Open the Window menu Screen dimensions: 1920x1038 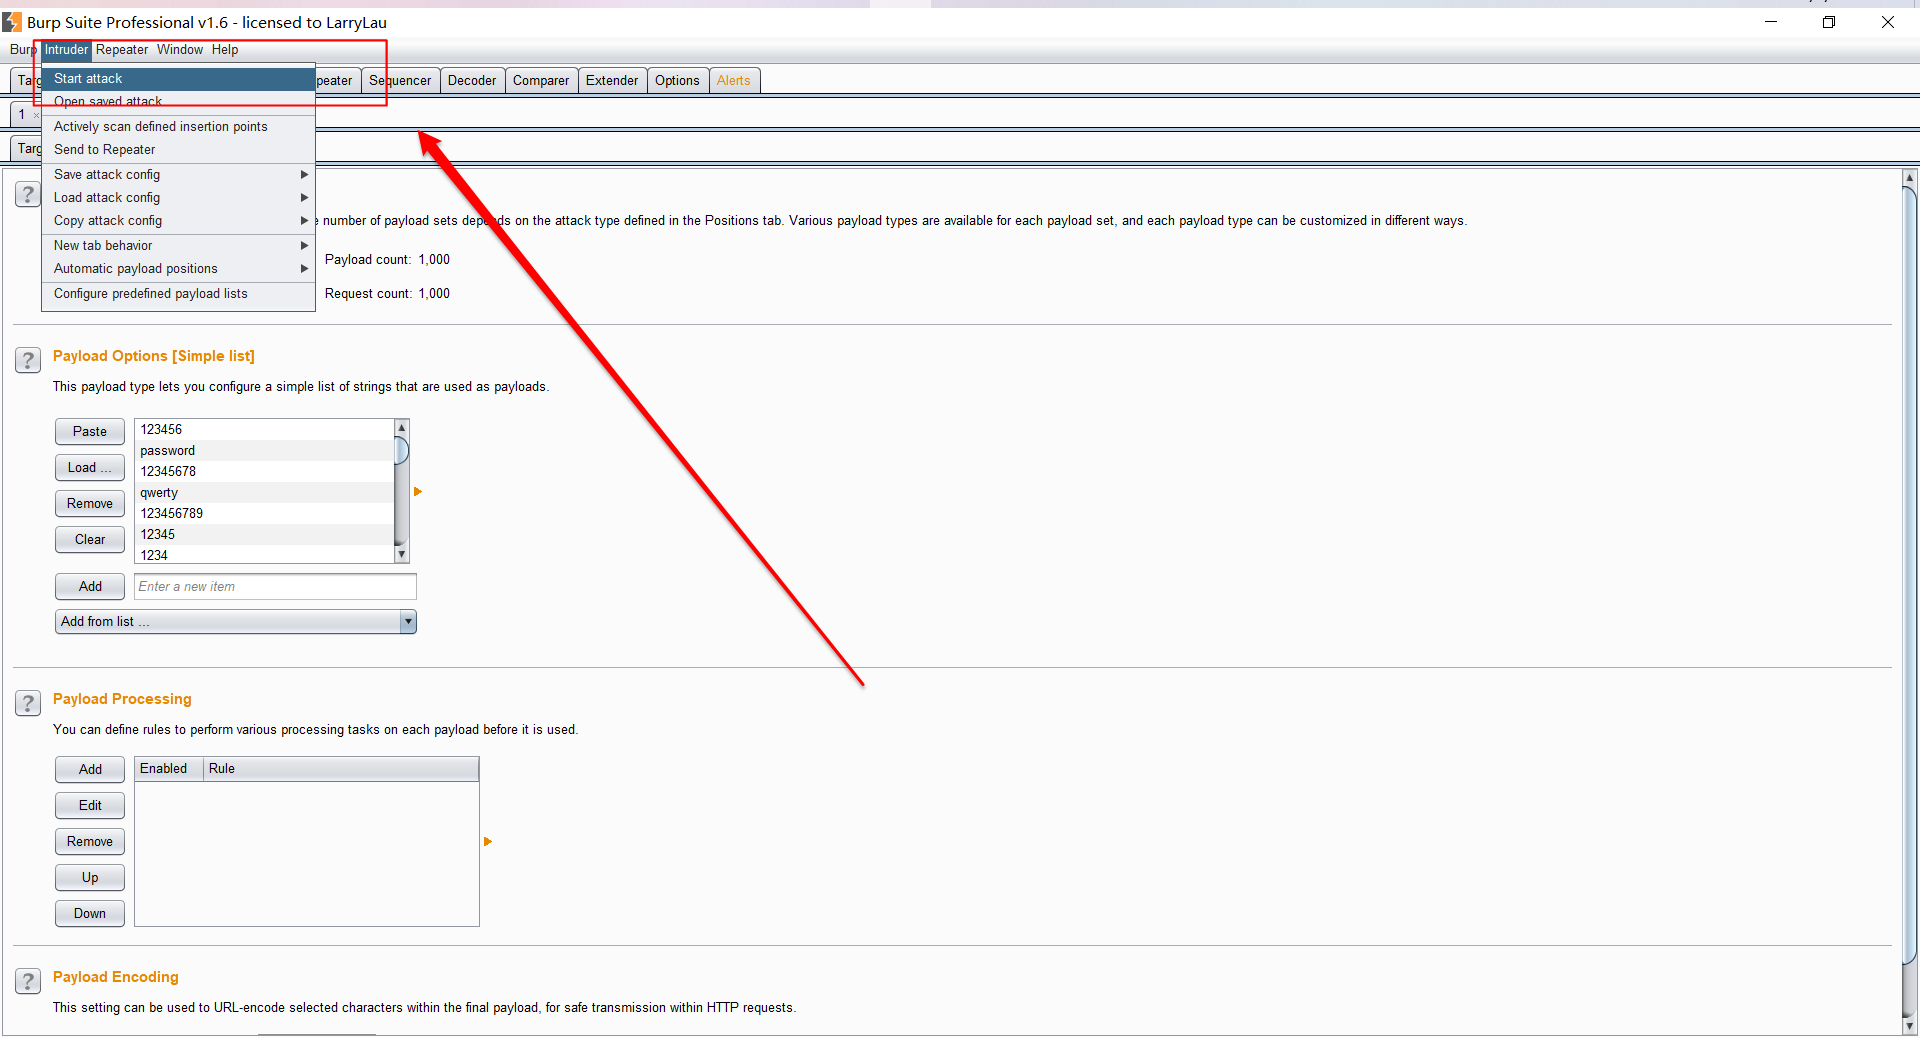pyautogui.click(x=180, y=50)
